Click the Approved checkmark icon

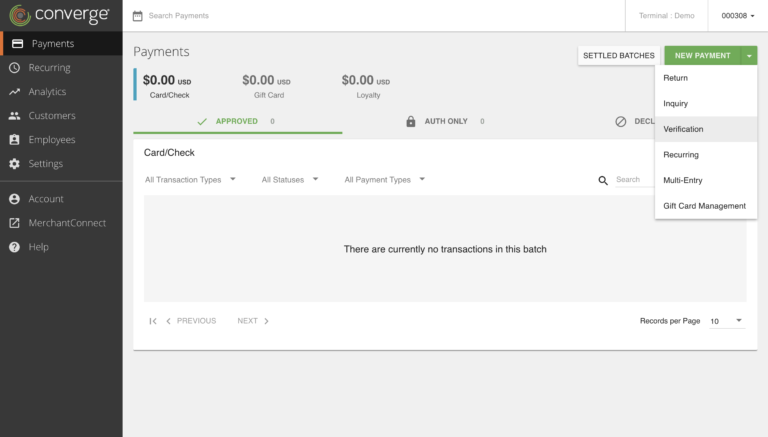click(x=202, y=121)
